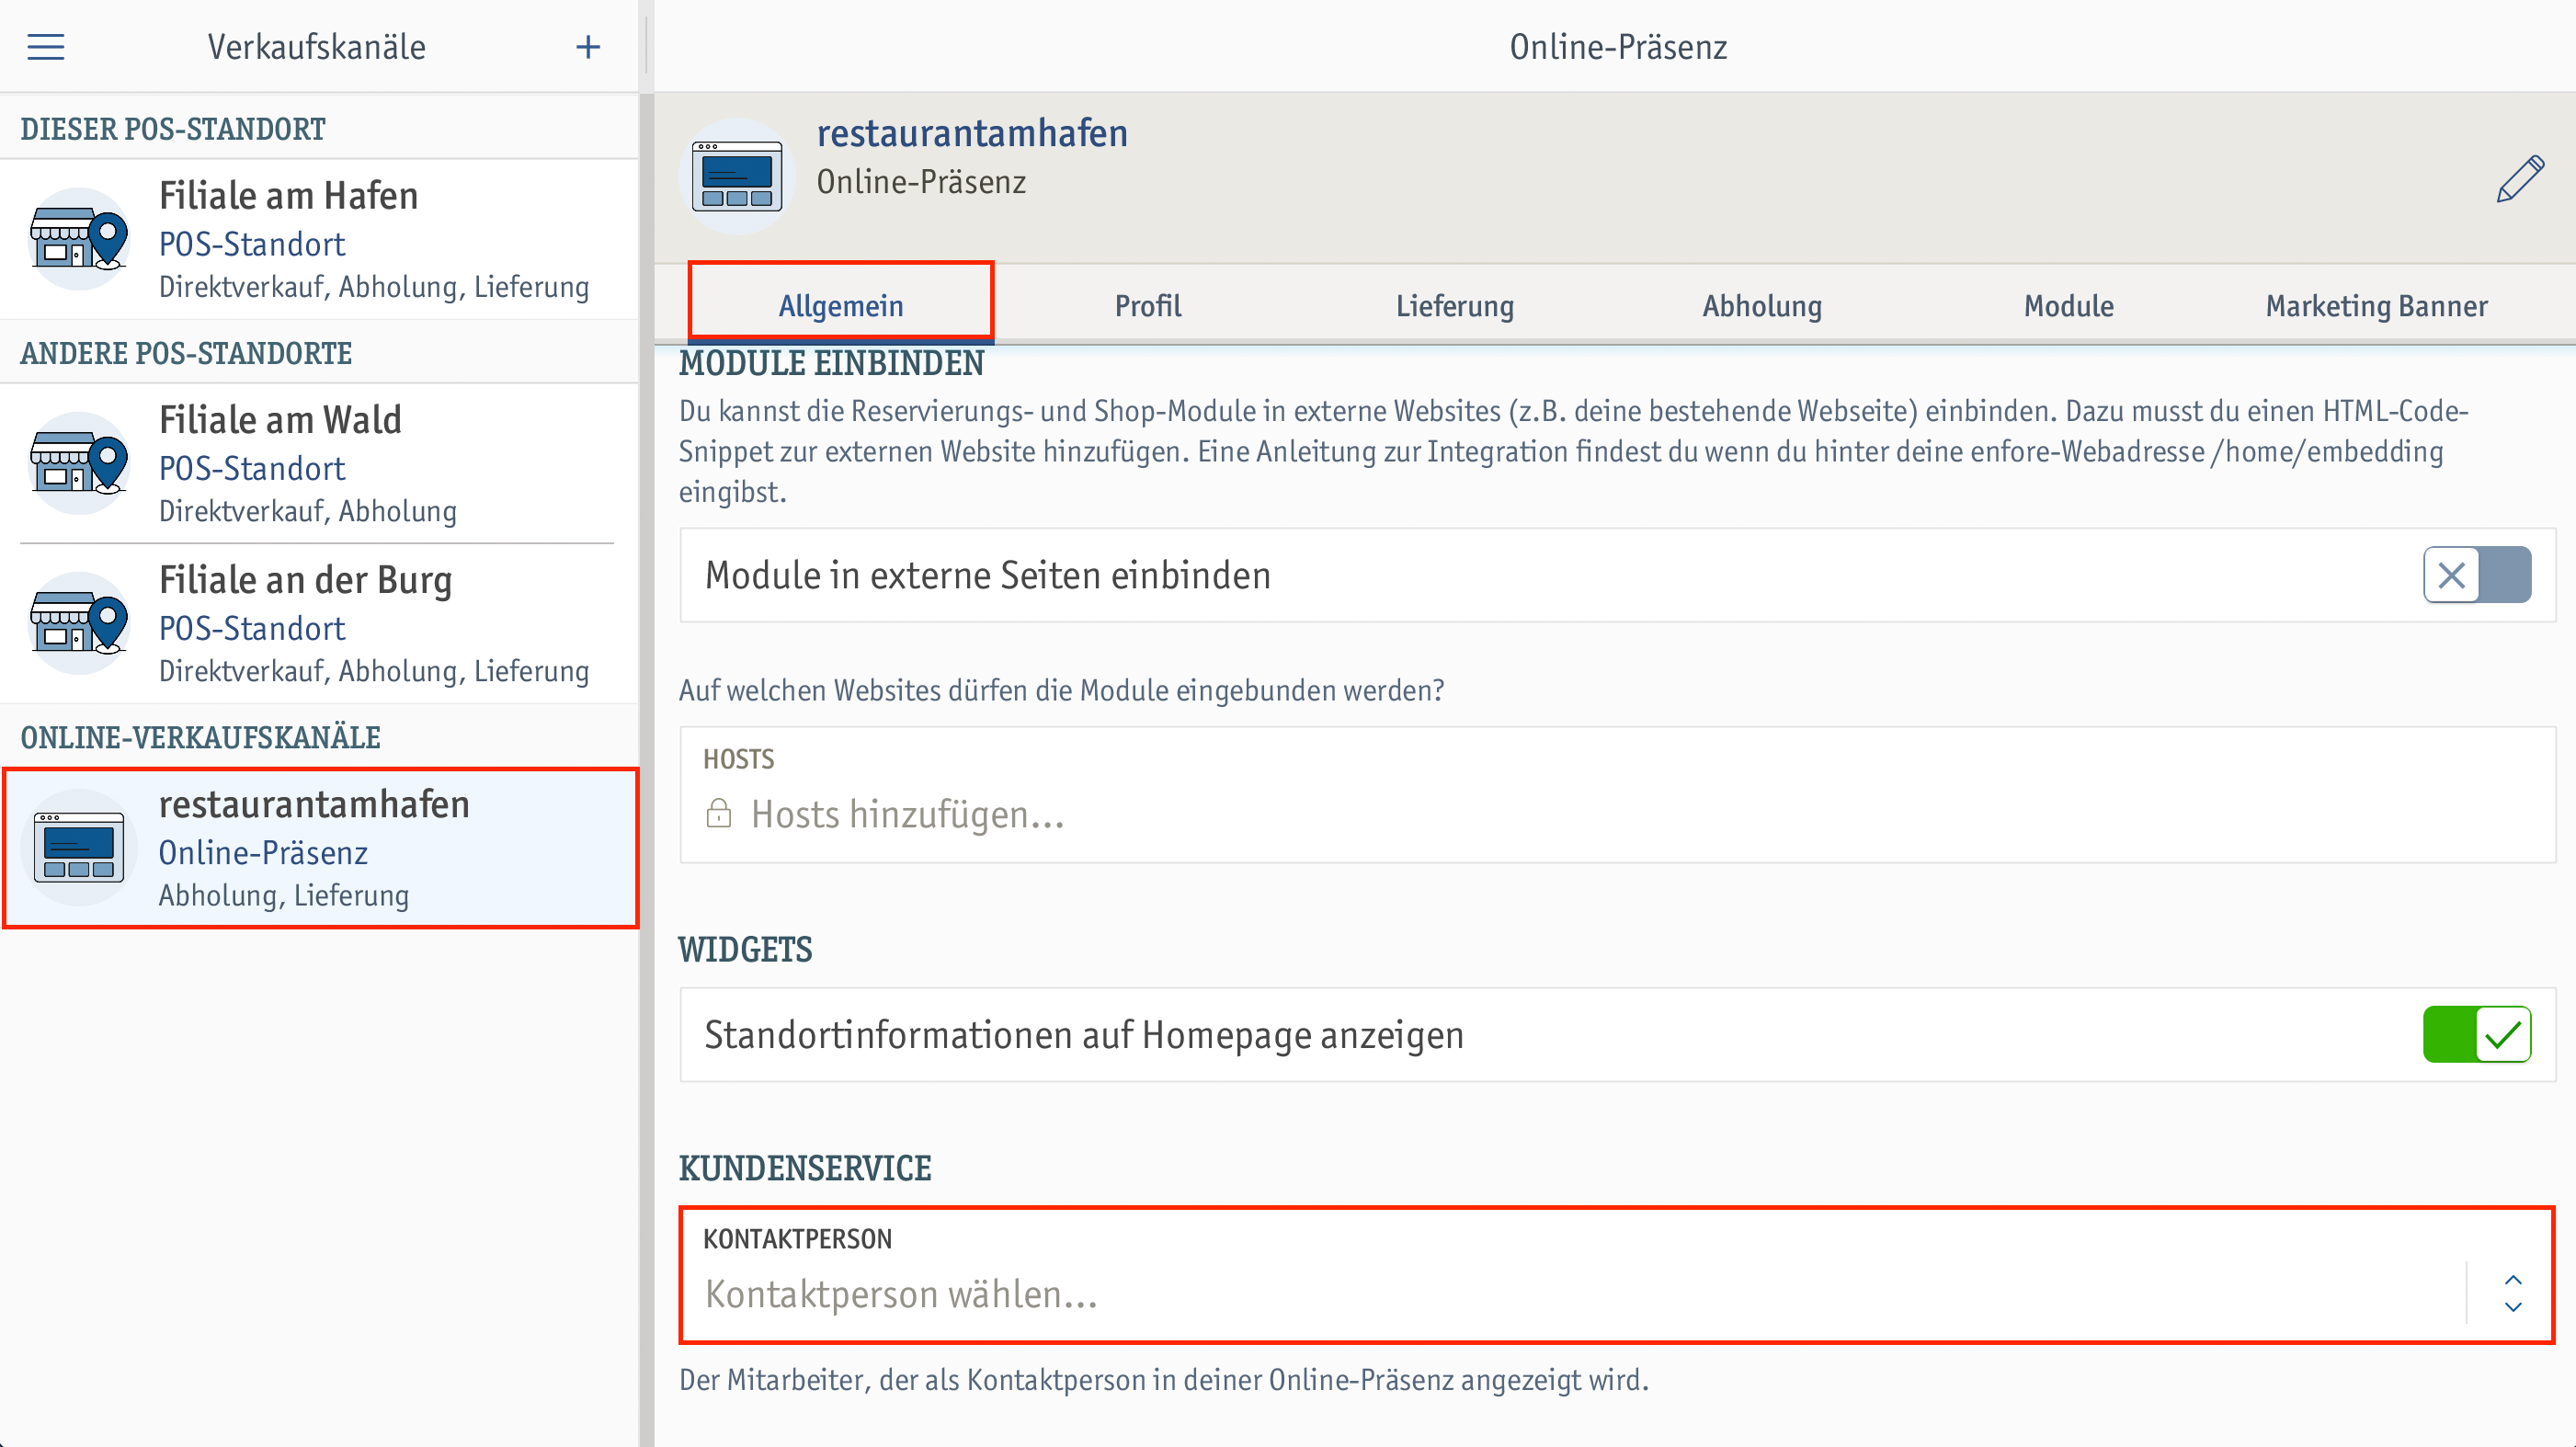Open the Abholung tab

coord(1762,305)
